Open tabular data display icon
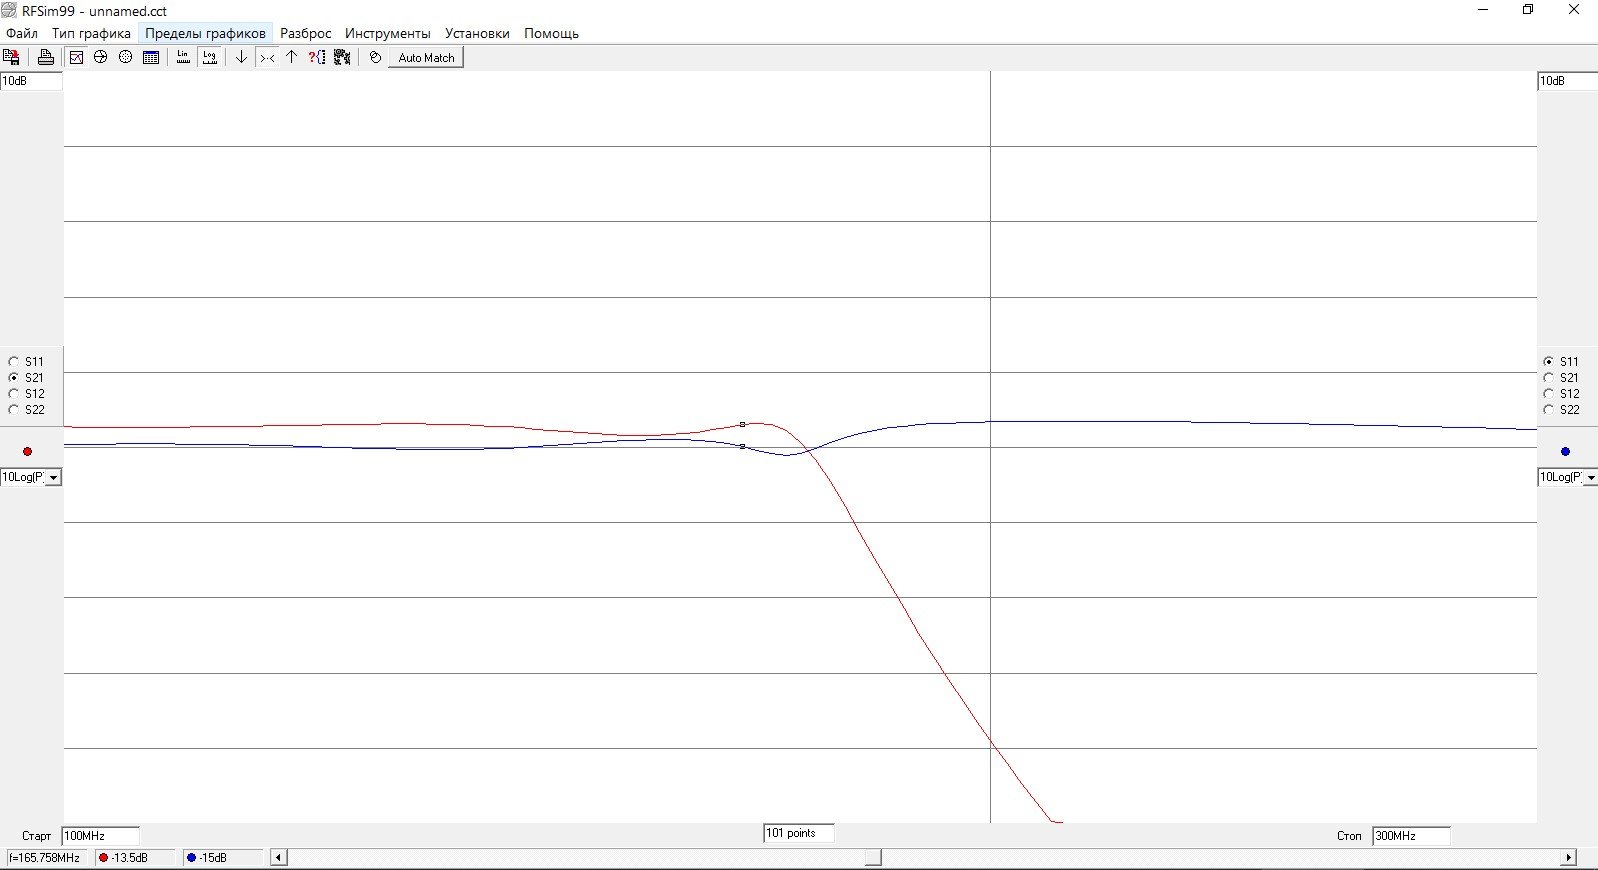Viewport: 1598px width, 870px height. point(151,58)
